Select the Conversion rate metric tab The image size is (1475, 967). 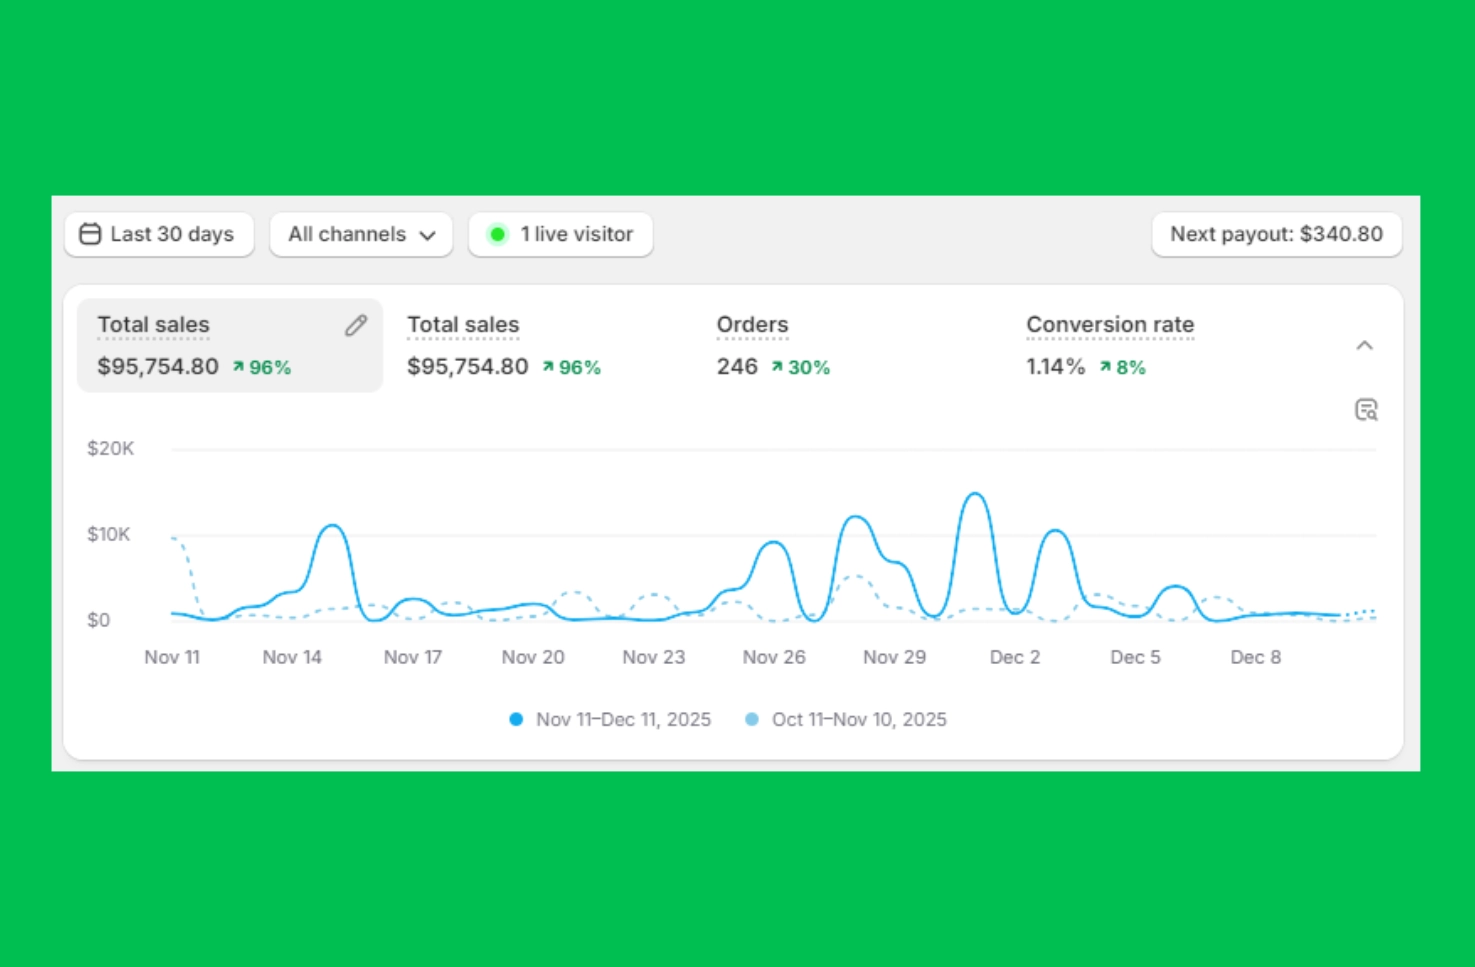point(1109,325)
